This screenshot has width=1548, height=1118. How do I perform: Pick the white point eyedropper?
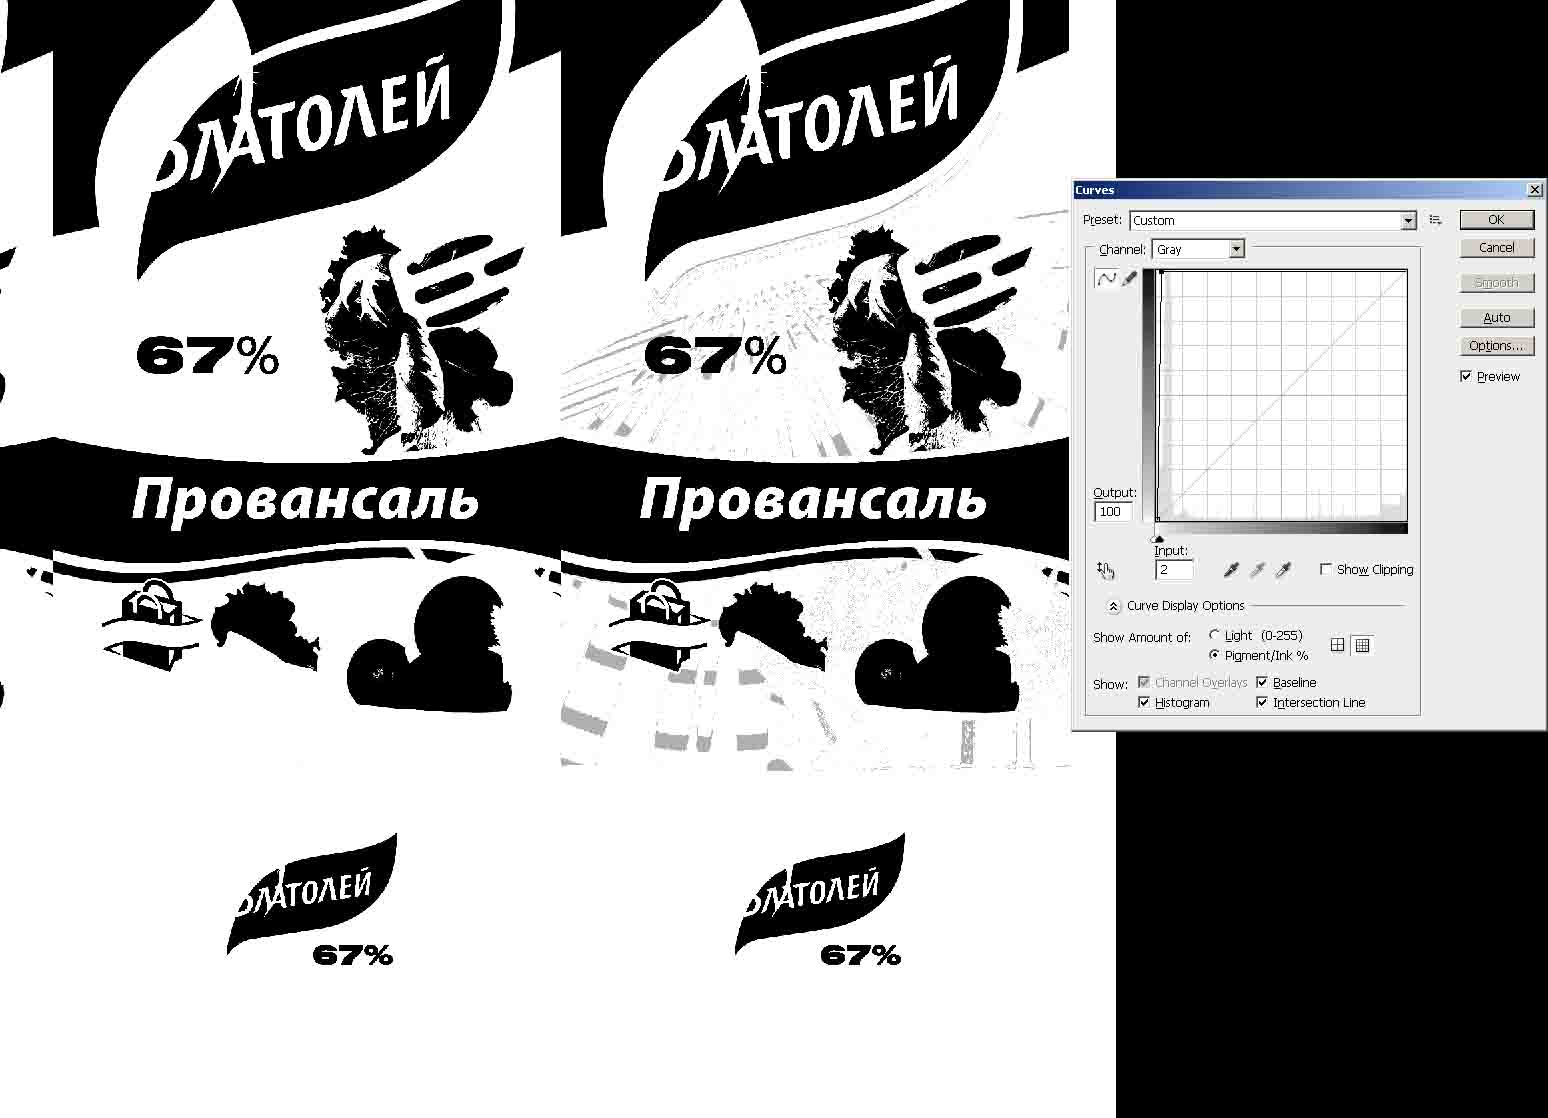(1284, 570)
